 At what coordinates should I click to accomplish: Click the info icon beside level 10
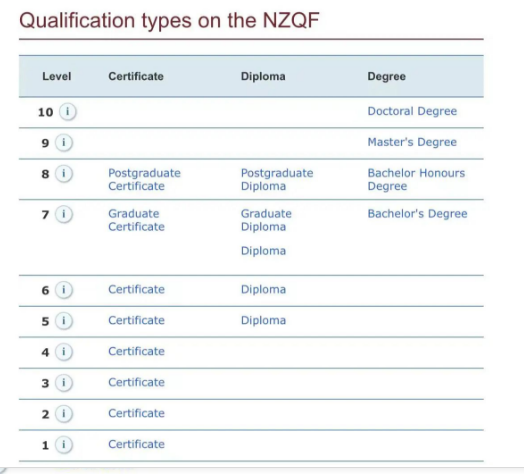[68, 111]
